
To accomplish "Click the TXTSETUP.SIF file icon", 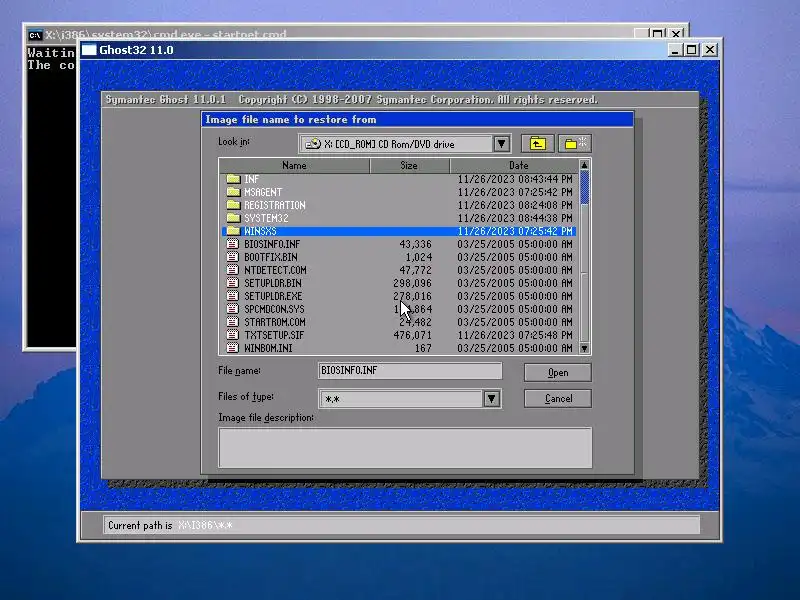I will tap(233, 335).
